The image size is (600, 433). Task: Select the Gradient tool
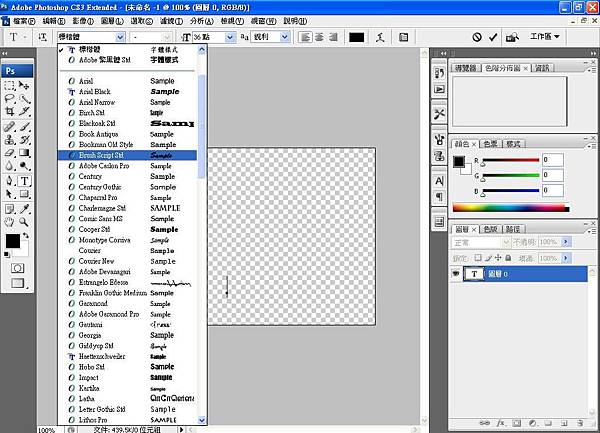tap(24, 153)
